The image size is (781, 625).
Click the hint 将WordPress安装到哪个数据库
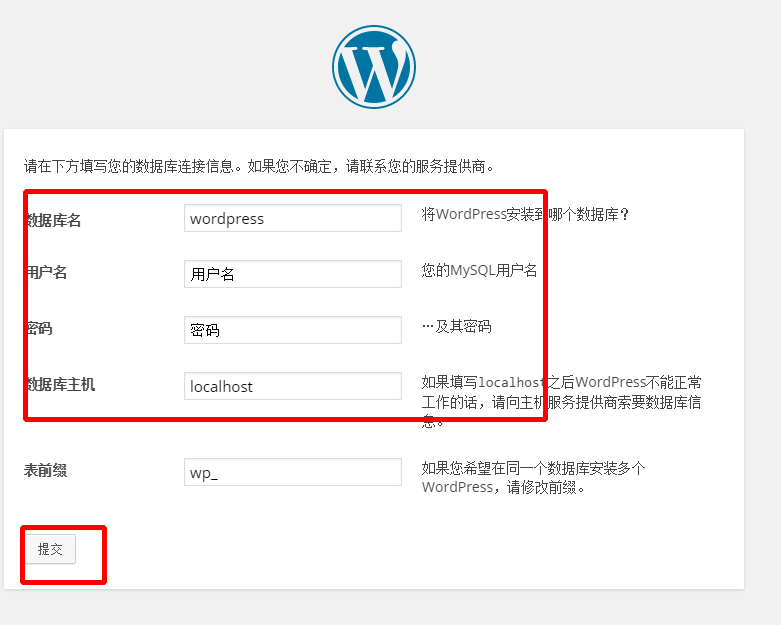coord(525,215)
